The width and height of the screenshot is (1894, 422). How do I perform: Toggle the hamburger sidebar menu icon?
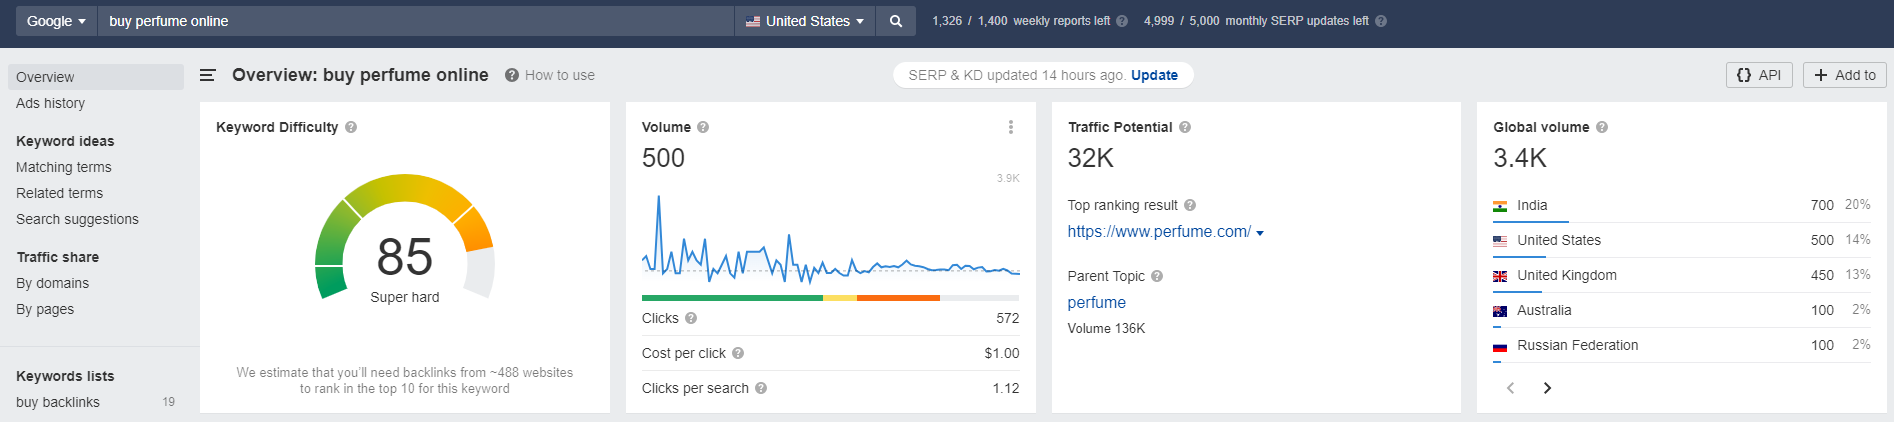(x=208, y=75)
